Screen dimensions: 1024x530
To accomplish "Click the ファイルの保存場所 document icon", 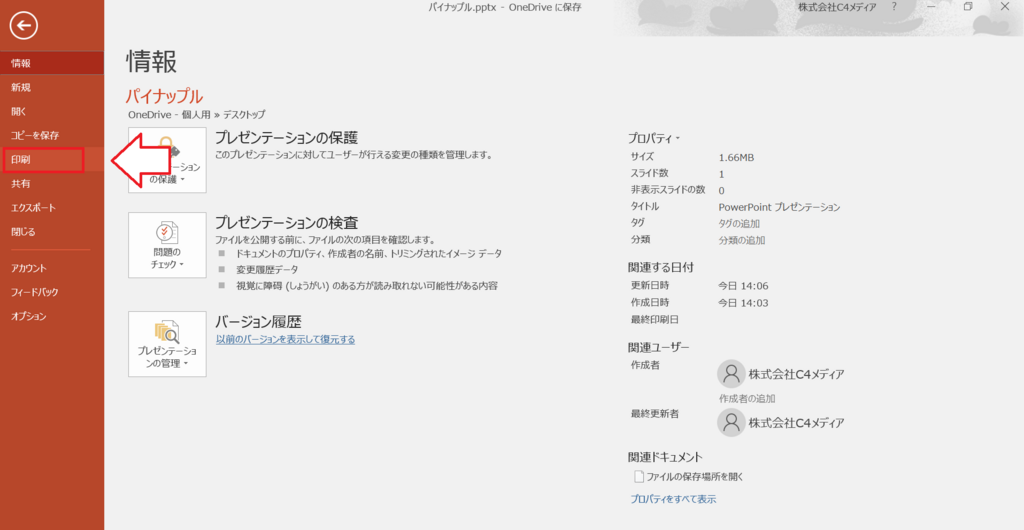I will (639, 477).
